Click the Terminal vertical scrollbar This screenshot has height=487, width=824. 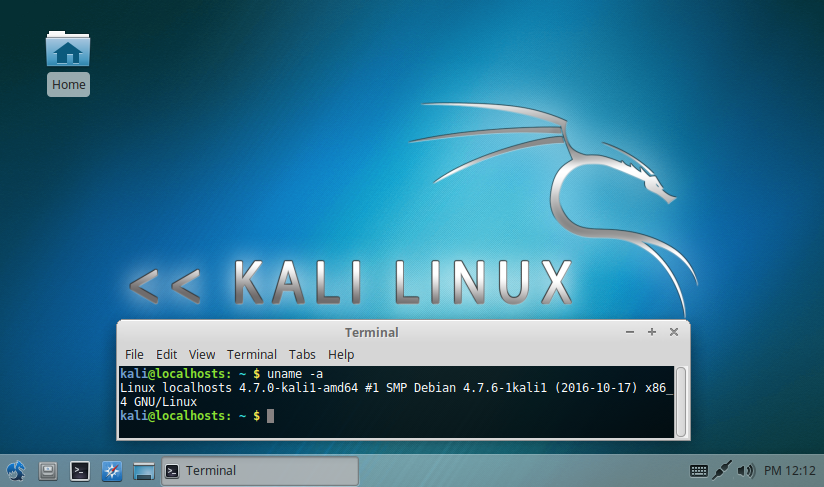pos(681,402)
